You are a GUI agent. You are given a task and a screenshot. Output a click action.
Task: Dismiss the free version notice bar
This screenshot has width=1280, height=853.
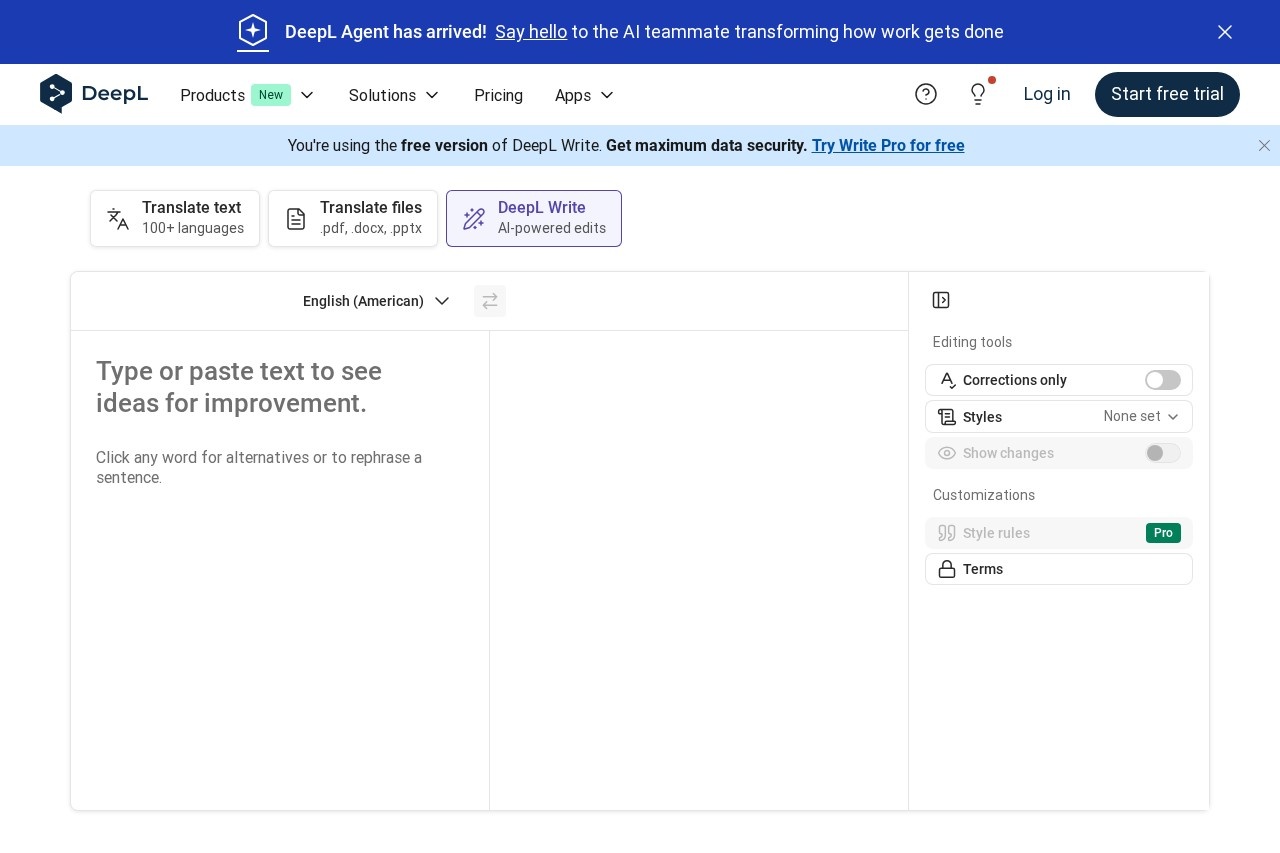pyautogui.click(x=1264, y=146)
